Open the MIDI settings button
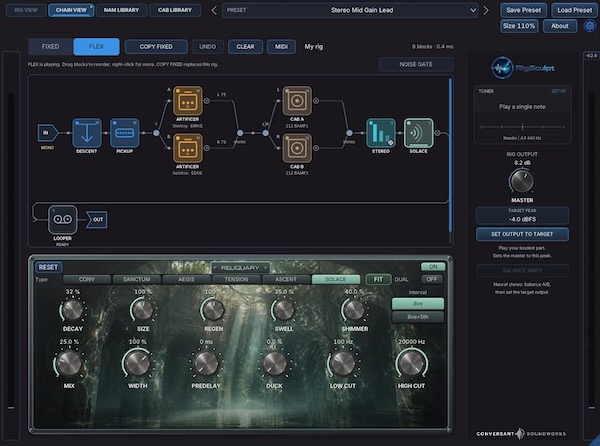 click(281, 47)
